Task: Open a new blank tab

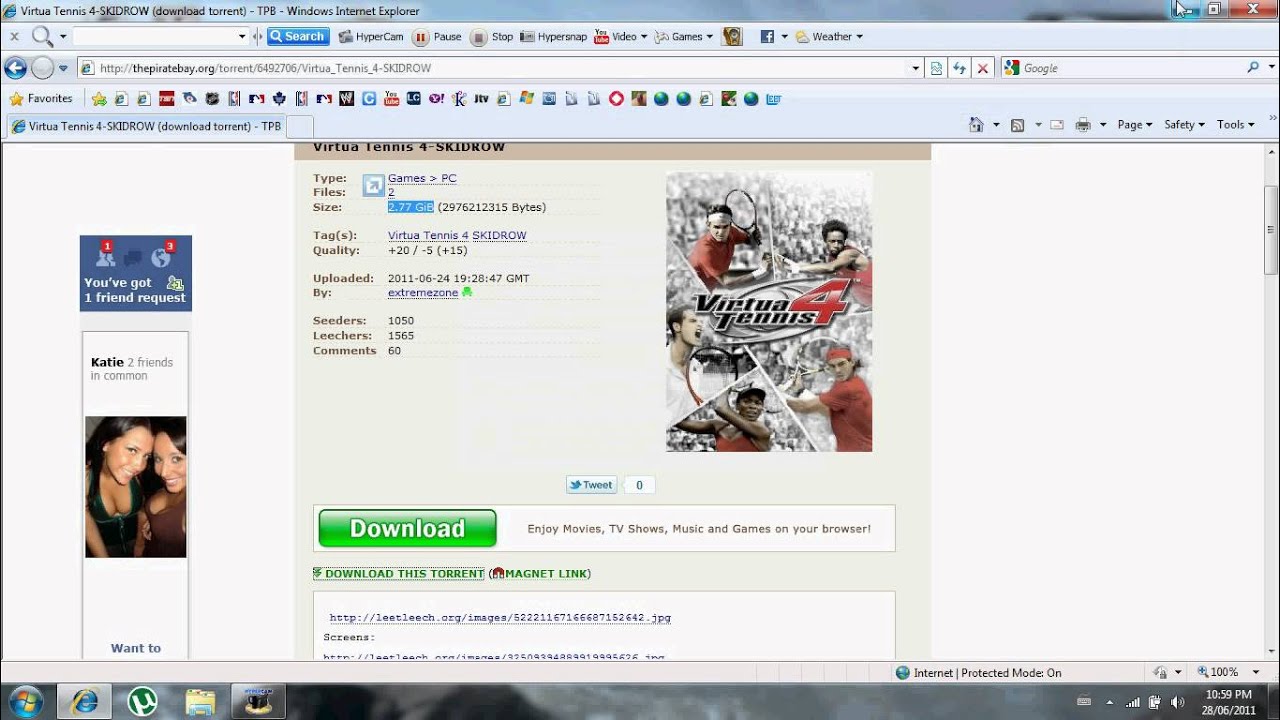Action: [x=300, y=126]
